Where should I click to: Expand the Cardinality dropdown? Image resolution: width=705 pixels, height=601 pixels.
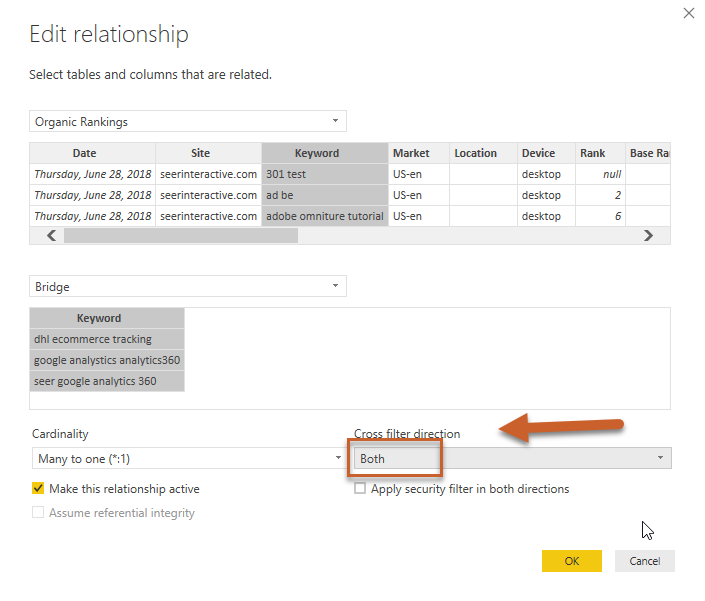click(x=188, y=459)
